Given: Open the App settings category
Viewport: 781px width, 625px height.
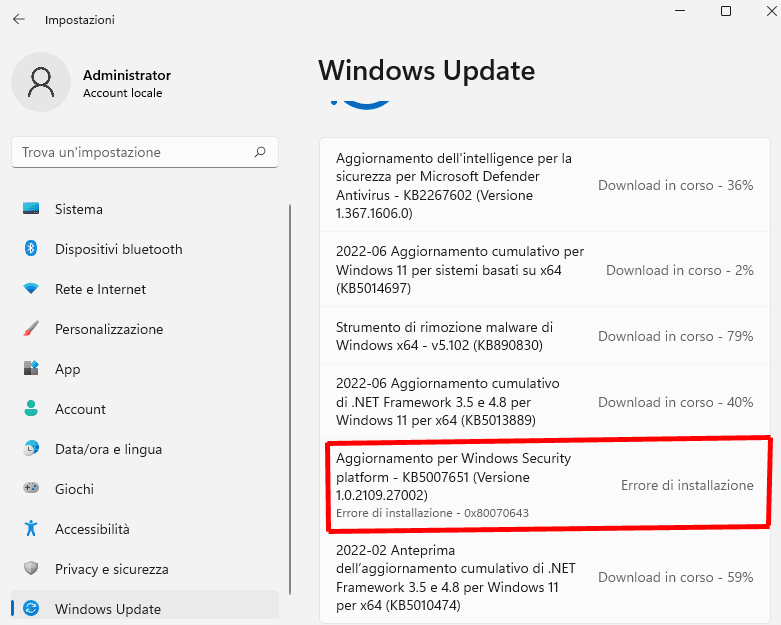Looking at the screenshot, I should click(x=145, y=369).
